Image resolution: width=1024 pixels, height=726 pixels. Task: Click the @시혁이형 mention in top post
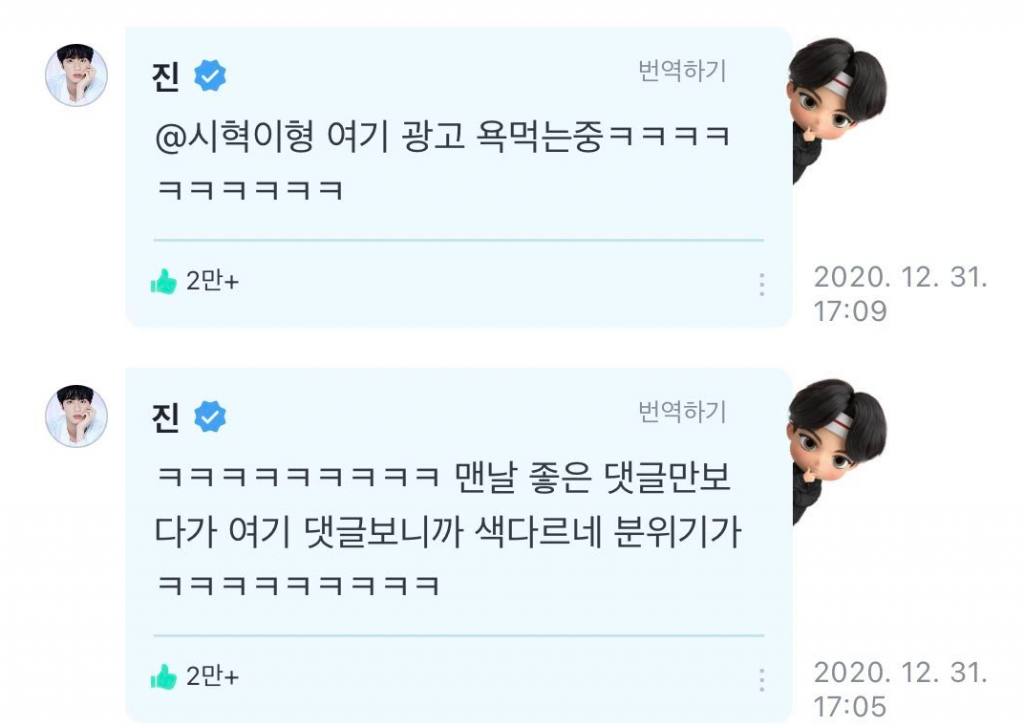tap(234, 136)
